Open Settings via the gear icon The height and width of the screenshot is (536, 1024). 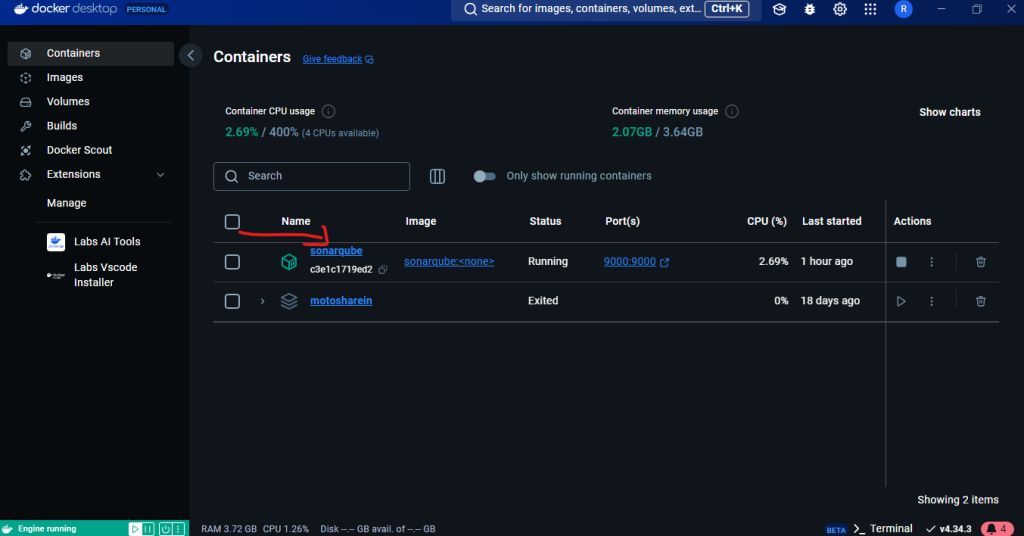coord(840,9)
